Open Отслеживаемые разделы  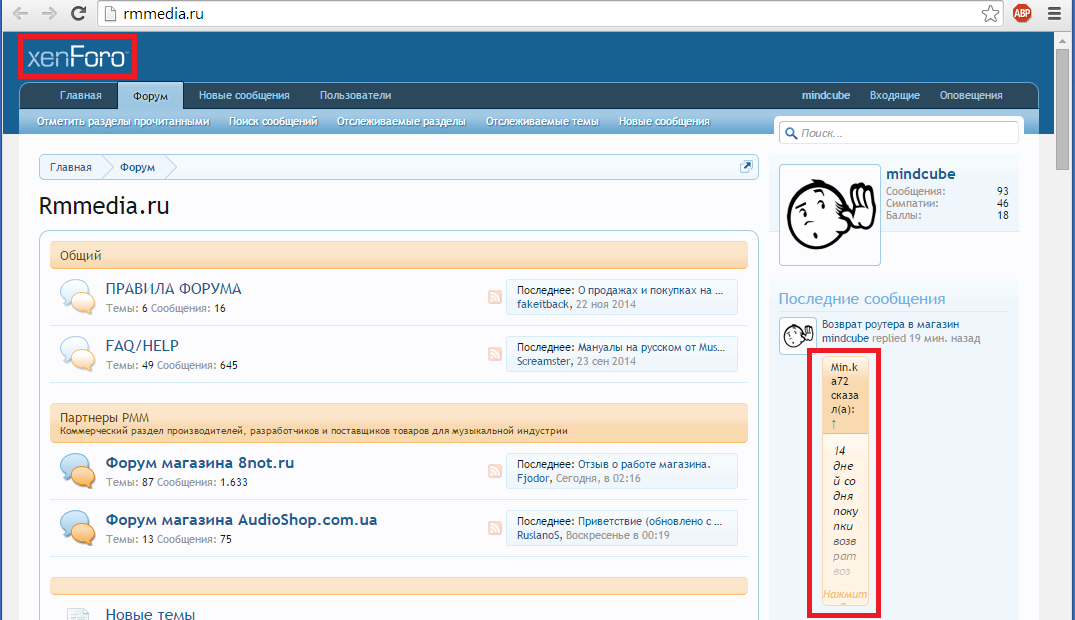coord(401,121)
